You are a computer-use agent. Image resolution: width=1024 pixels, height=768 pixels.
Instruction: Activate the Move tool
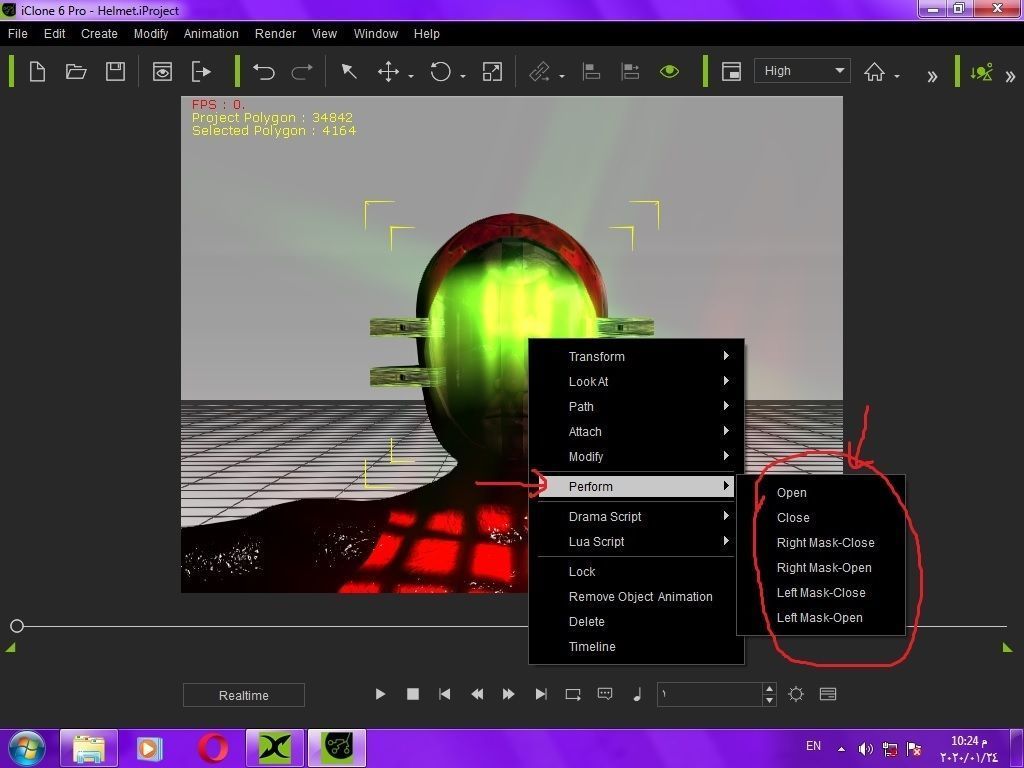point(388,71)
